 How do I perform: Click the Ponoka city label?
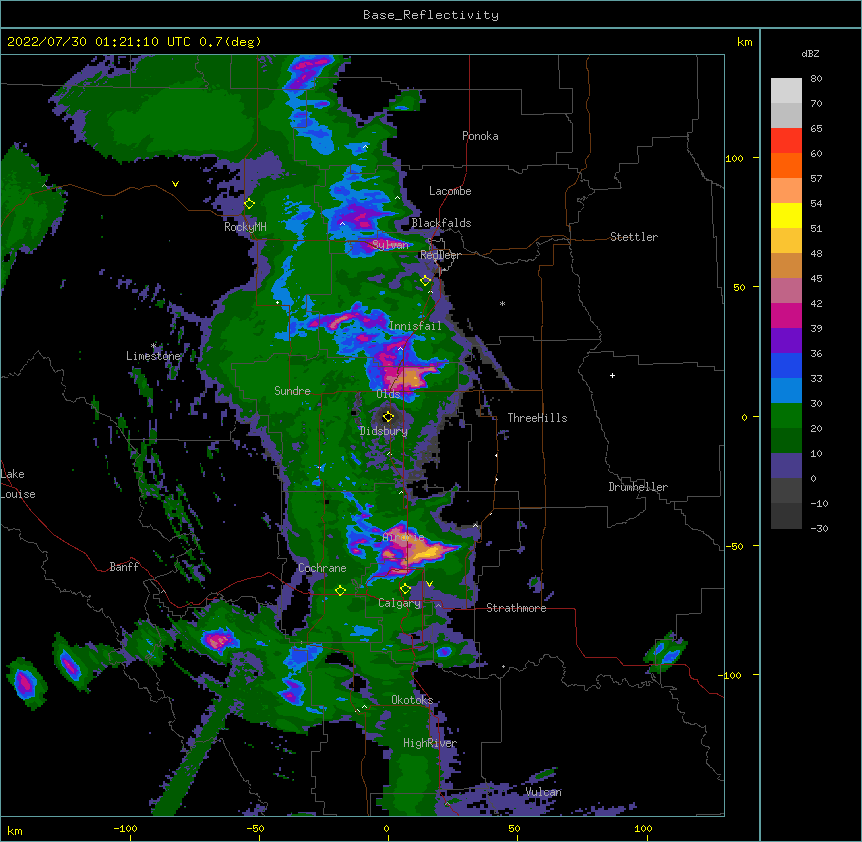(480, 136)
